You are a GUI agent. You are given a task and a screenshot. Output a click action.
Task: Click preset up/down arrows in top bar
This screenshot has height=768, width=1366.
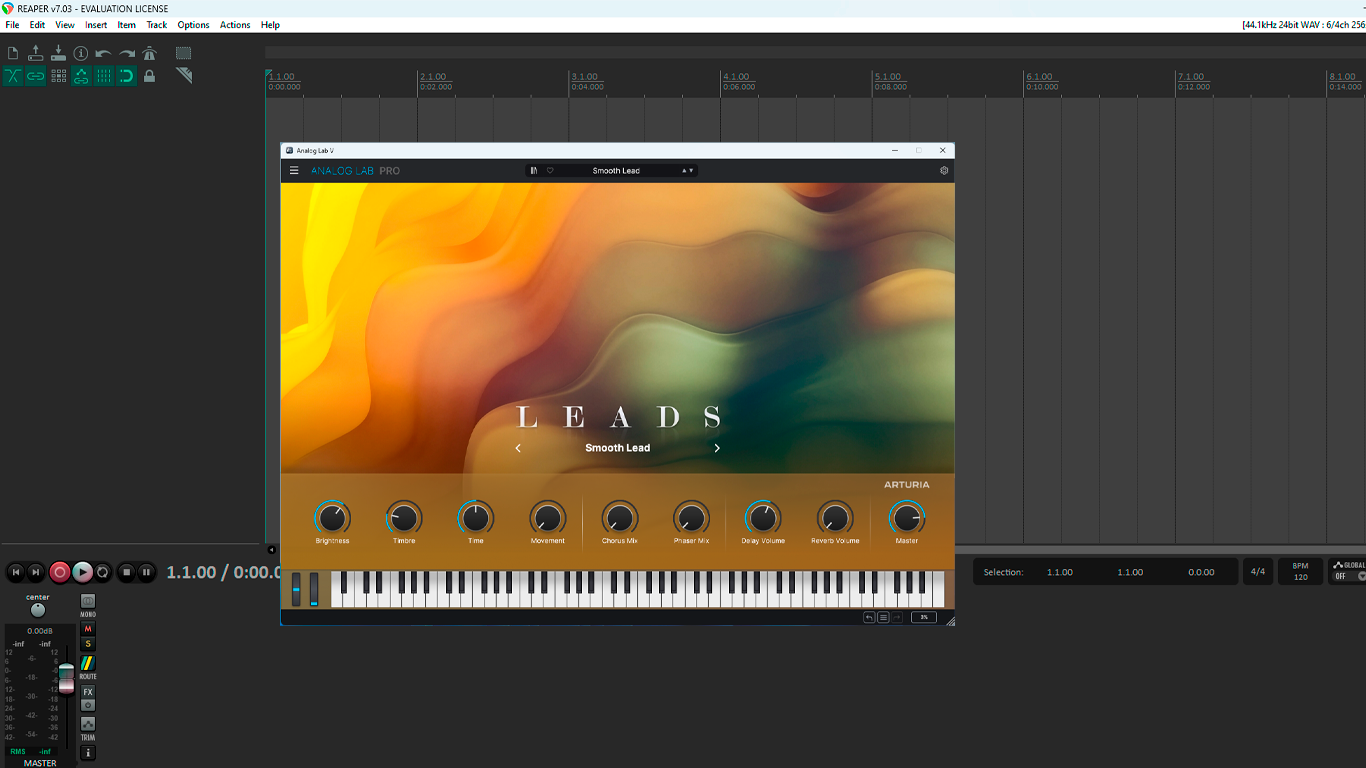tap(687, 171)
